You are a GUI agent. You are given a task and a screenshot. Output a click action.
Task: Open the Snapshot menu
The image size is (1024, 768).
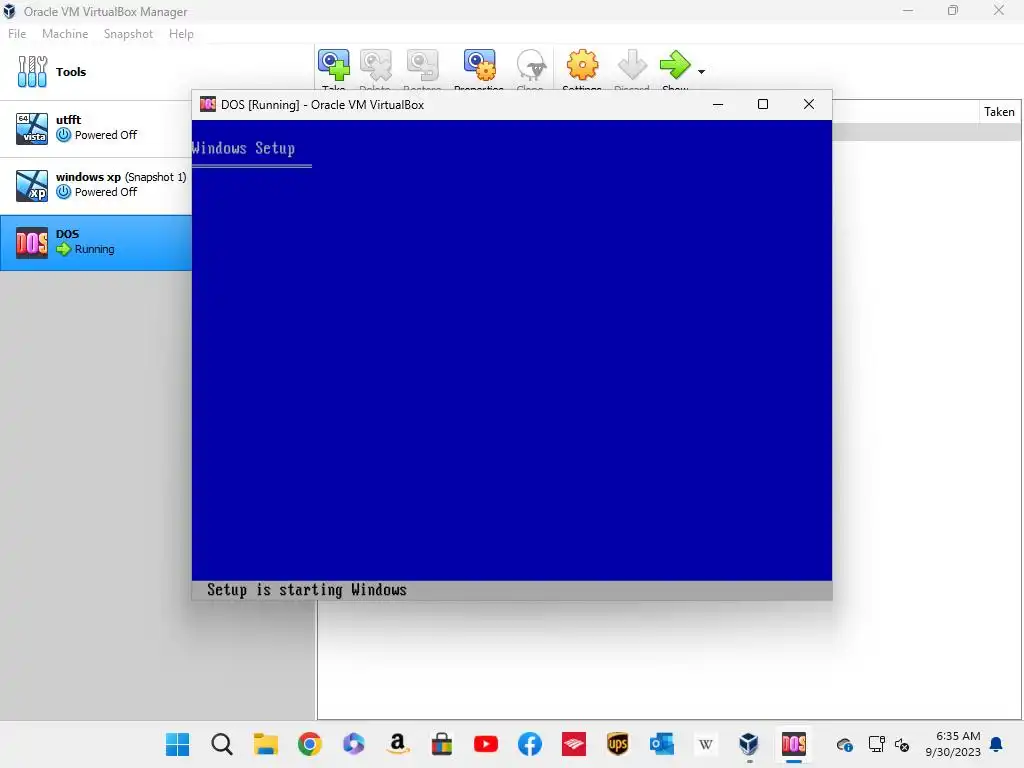coord(128,34)
